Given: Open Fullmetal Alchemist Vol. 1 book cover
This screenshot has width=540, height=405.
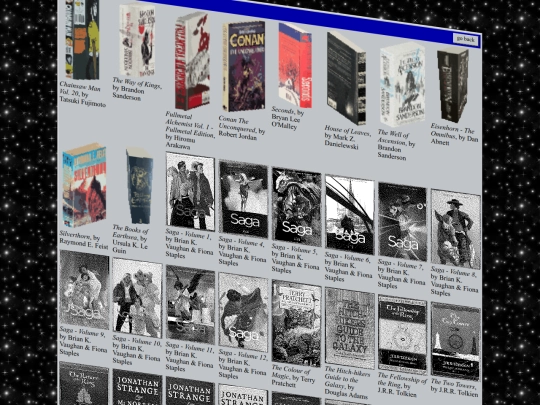Looking at the screenshot, I should tap(192, 61).
